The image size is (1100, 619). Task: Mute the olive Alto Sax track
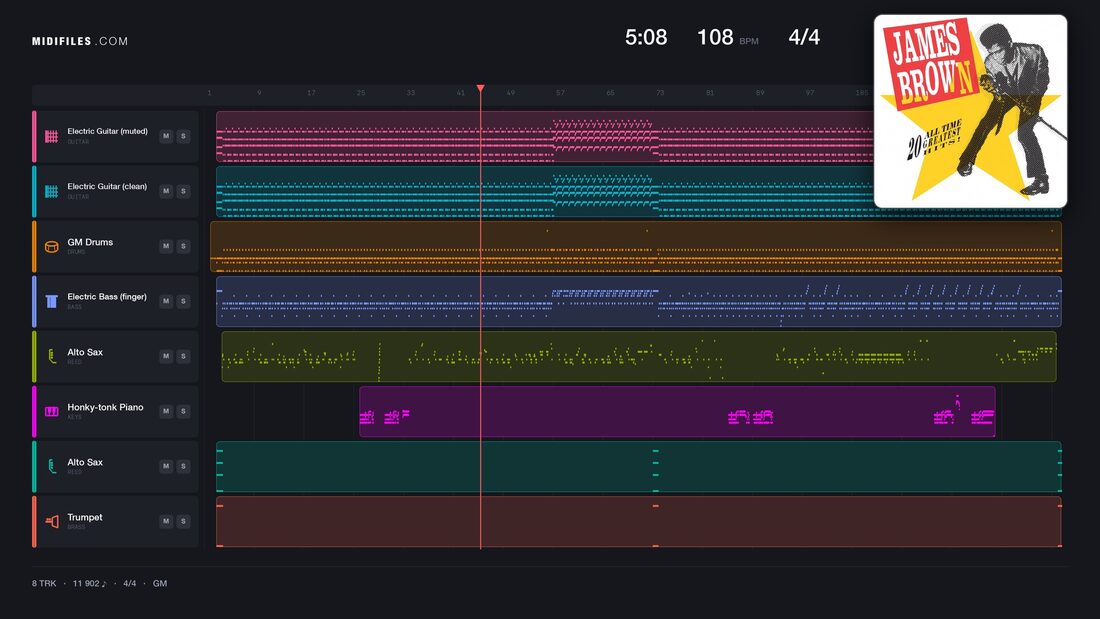[166, 357]
